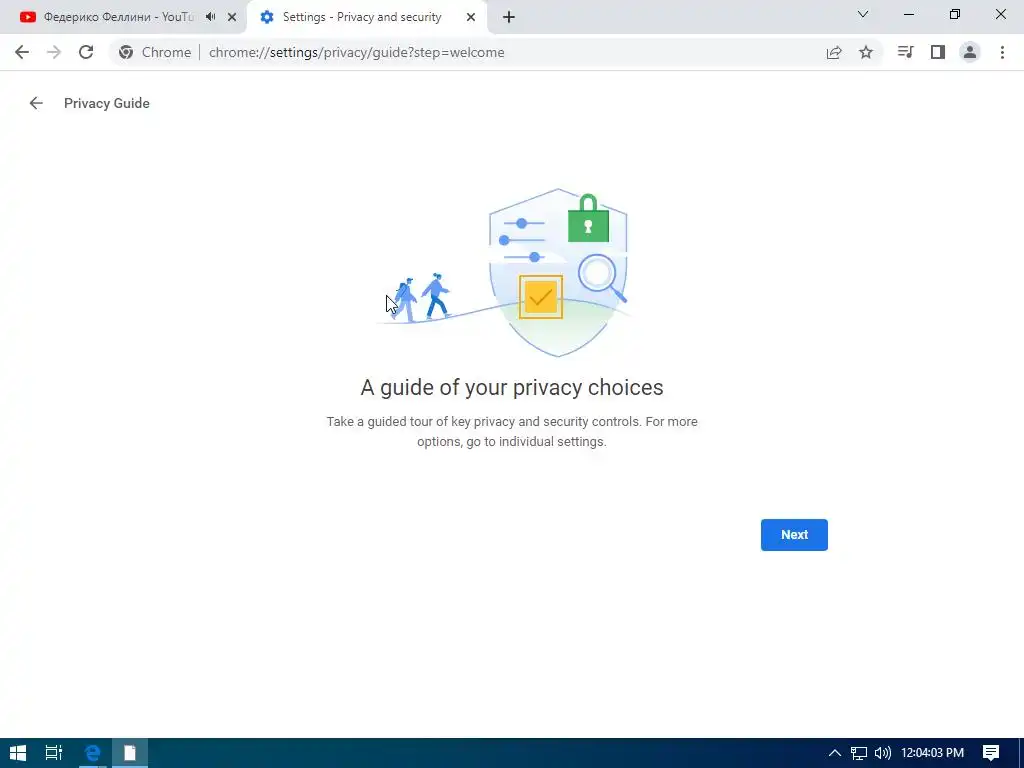Click the Next button
Image resolution: width=1024 pixels, height=768 pixels.
[x=793, y=534]
